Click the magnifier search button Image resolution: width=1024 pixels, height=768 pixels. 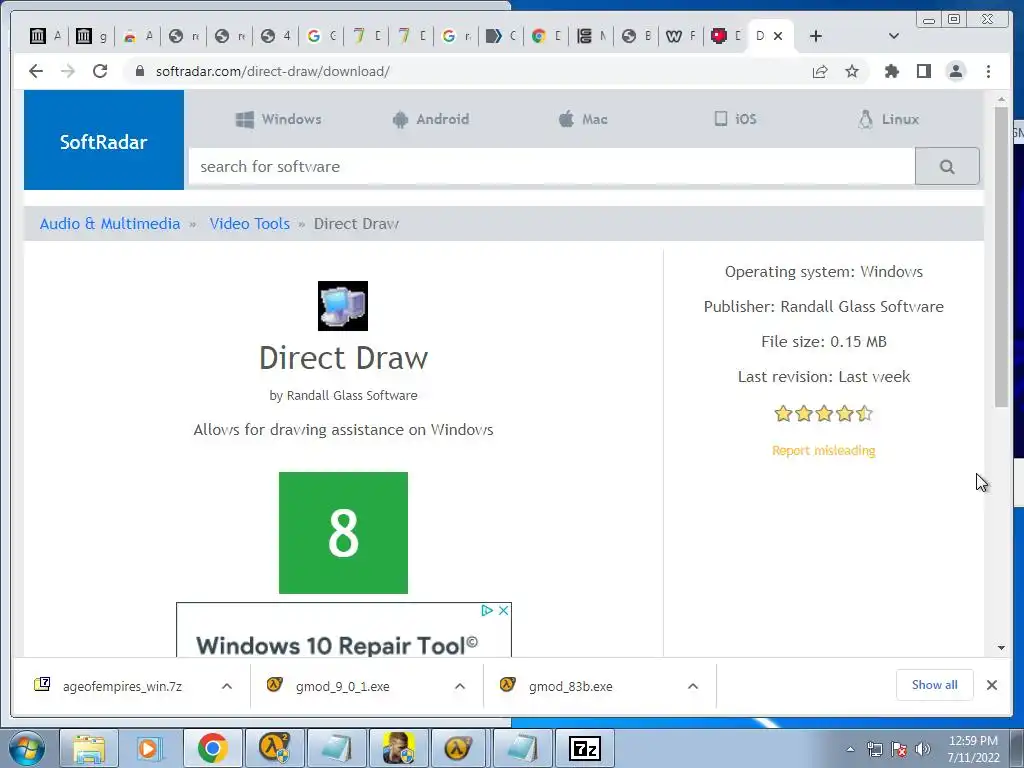(x=947, y=167)
